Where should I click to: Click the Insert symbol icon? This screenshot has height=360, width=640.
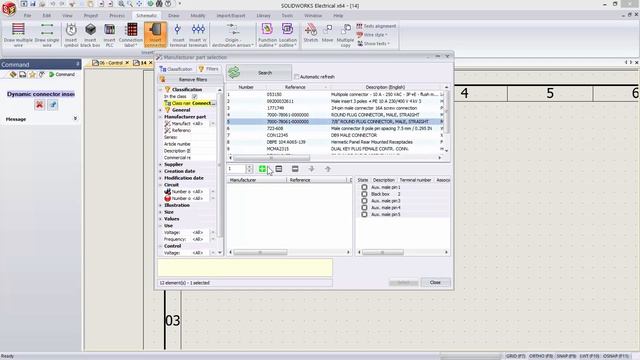coord(71,35)
